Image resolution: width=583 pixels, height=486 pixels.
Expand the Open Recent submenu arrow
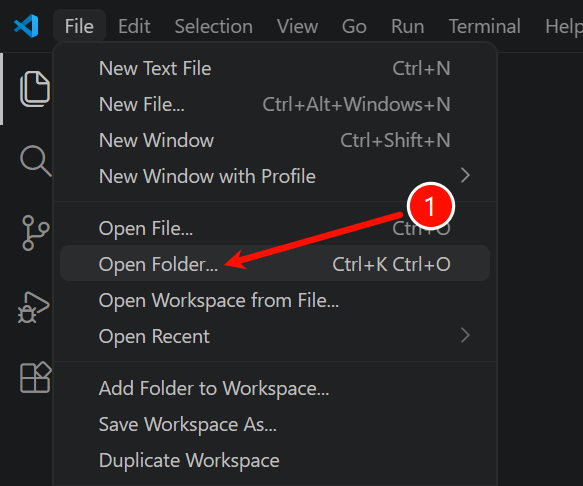(x=465, y=335)
